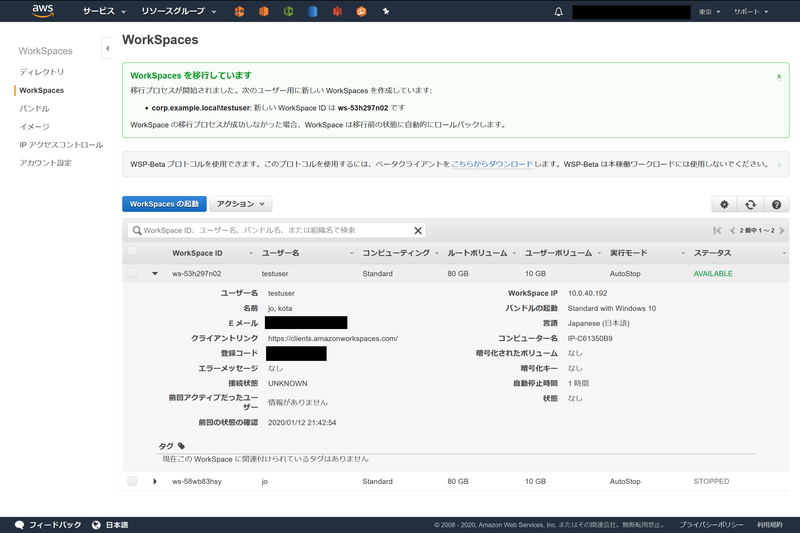Click the client link URL text
Image resolution: width=800 pixels, height=533 pixels.
click(x=333, y=338)
